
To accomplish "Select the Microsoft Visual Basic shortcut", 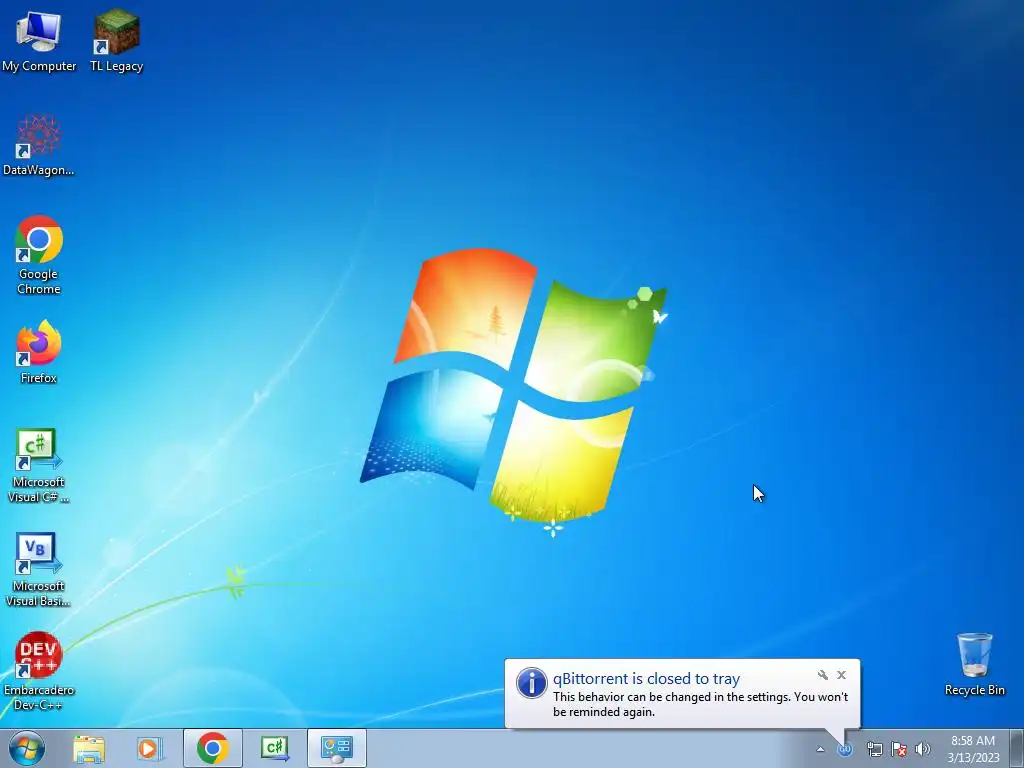I will pos(39,569).
